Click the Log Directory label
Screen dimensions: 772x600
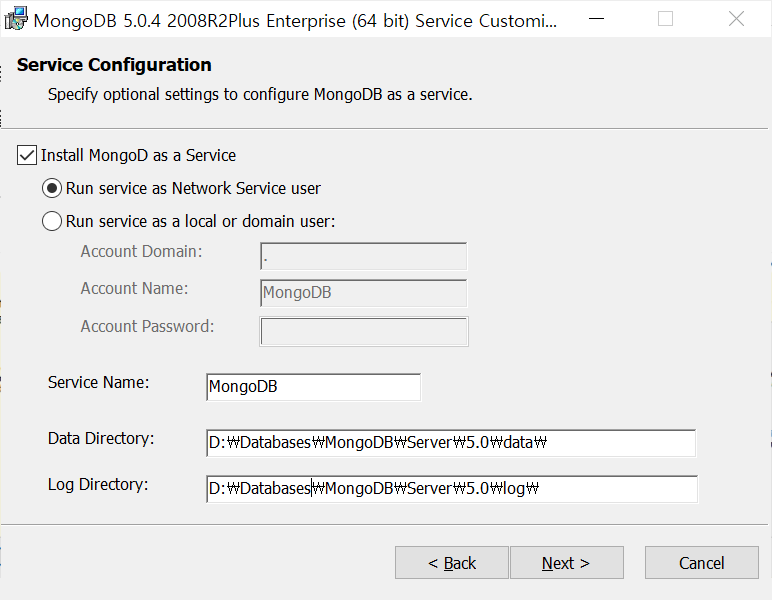tap(98, 485)
